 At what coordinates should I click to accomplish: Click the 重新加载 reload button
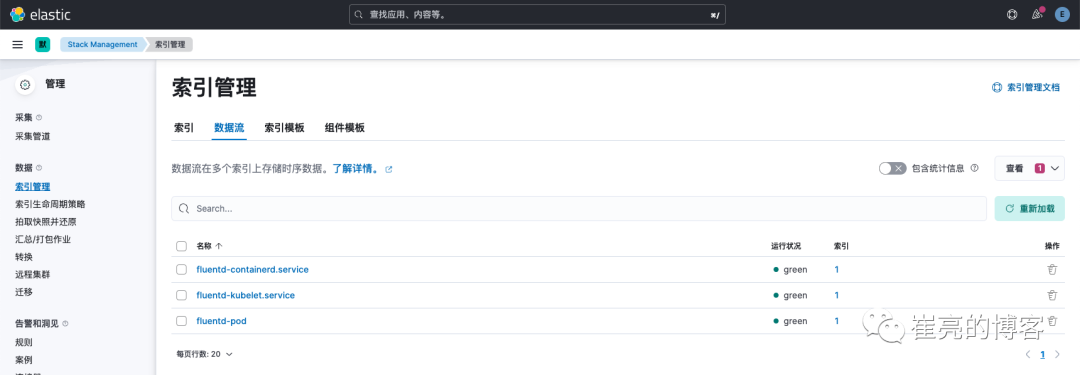pos(1030,208)
